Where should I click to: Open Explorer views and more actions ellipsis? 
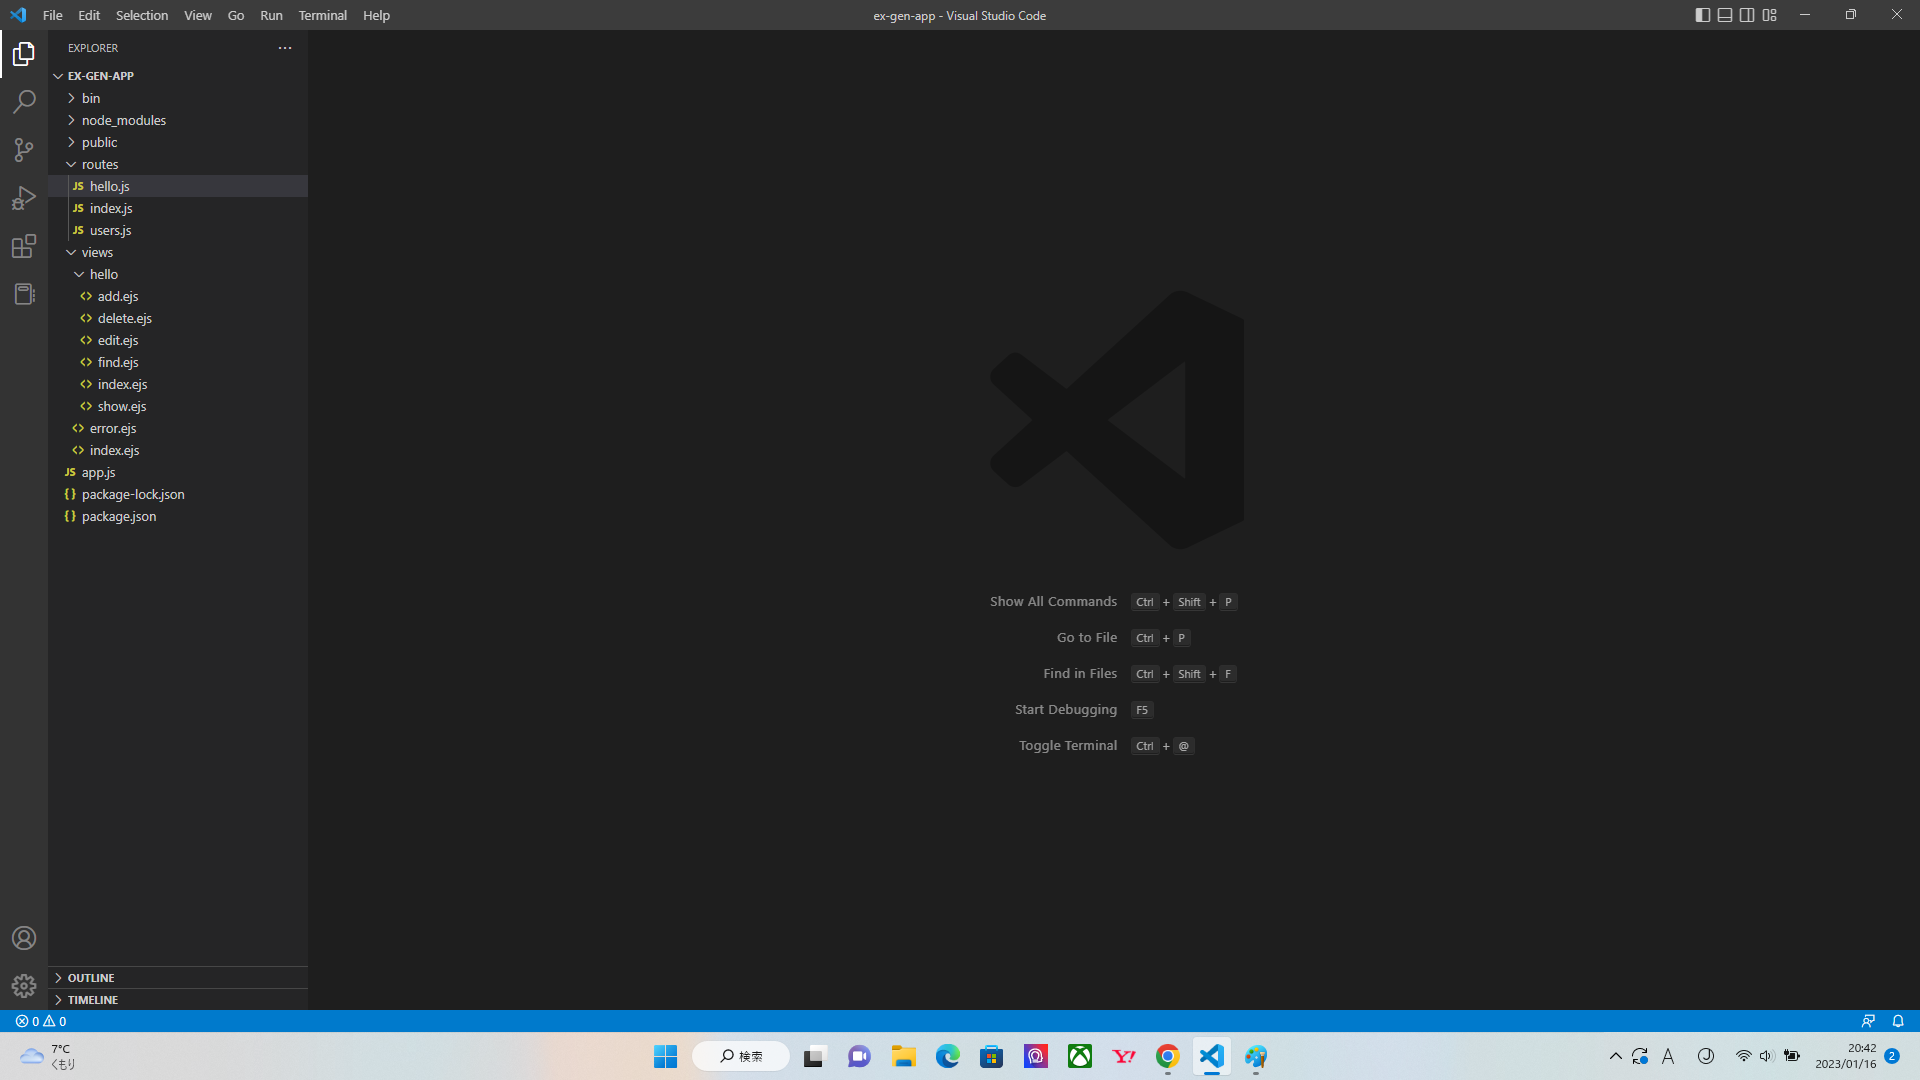(285, 48)
